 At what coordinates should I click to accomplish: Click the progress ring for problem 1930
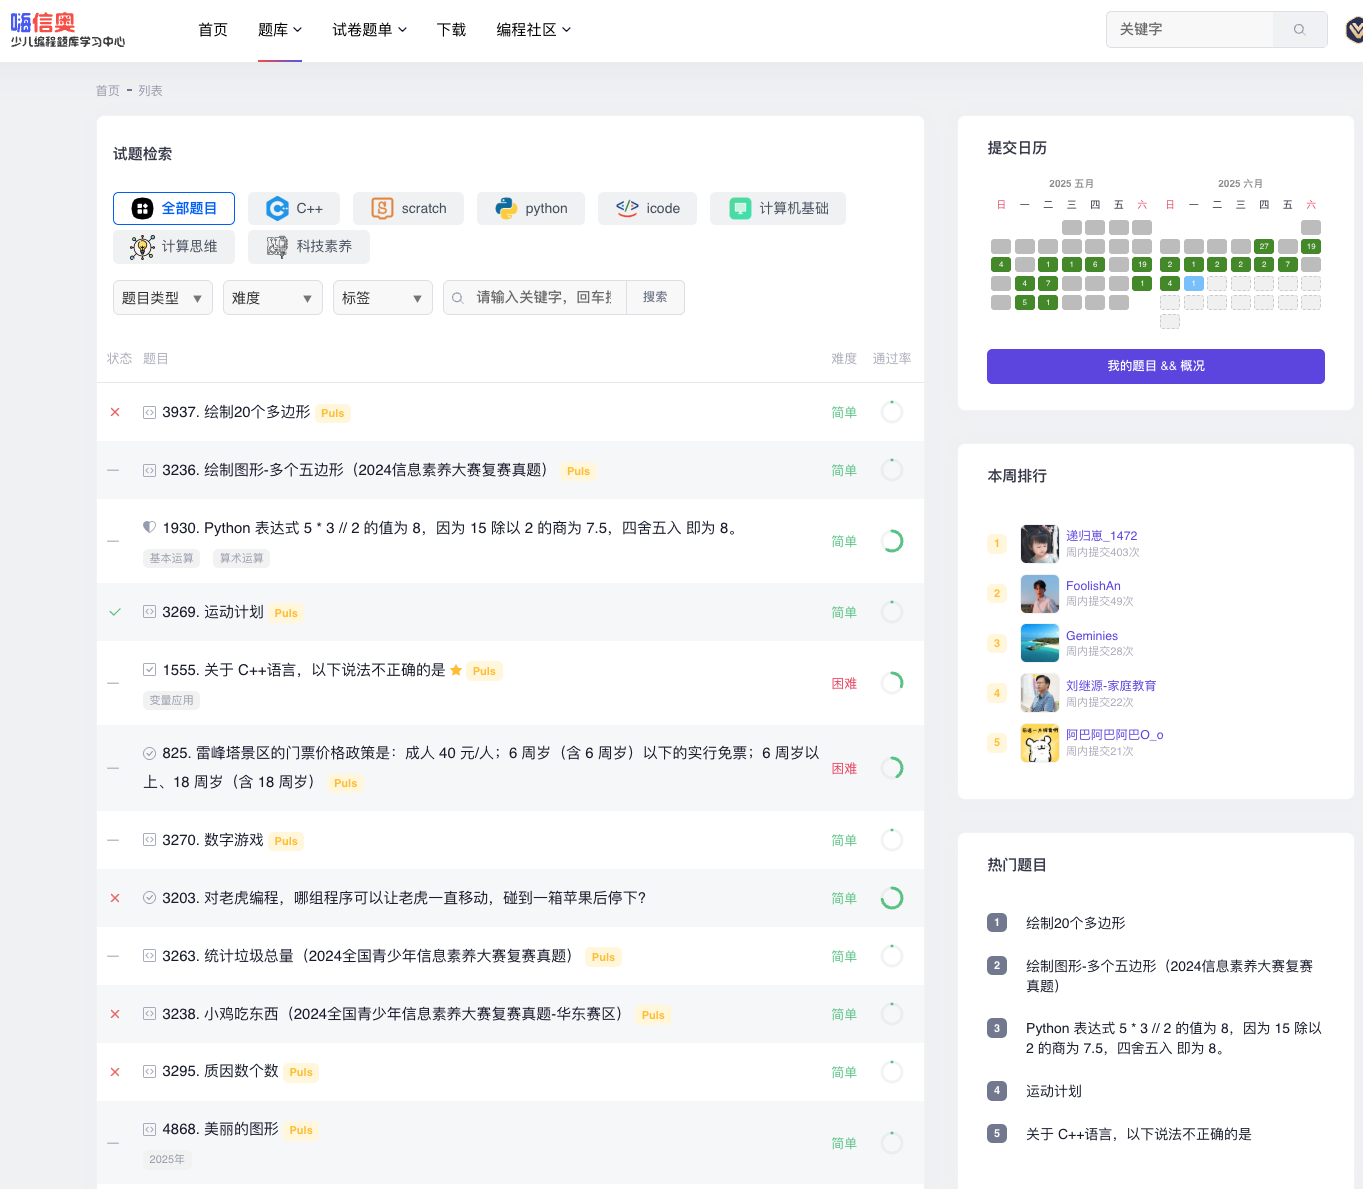(891, 540)
